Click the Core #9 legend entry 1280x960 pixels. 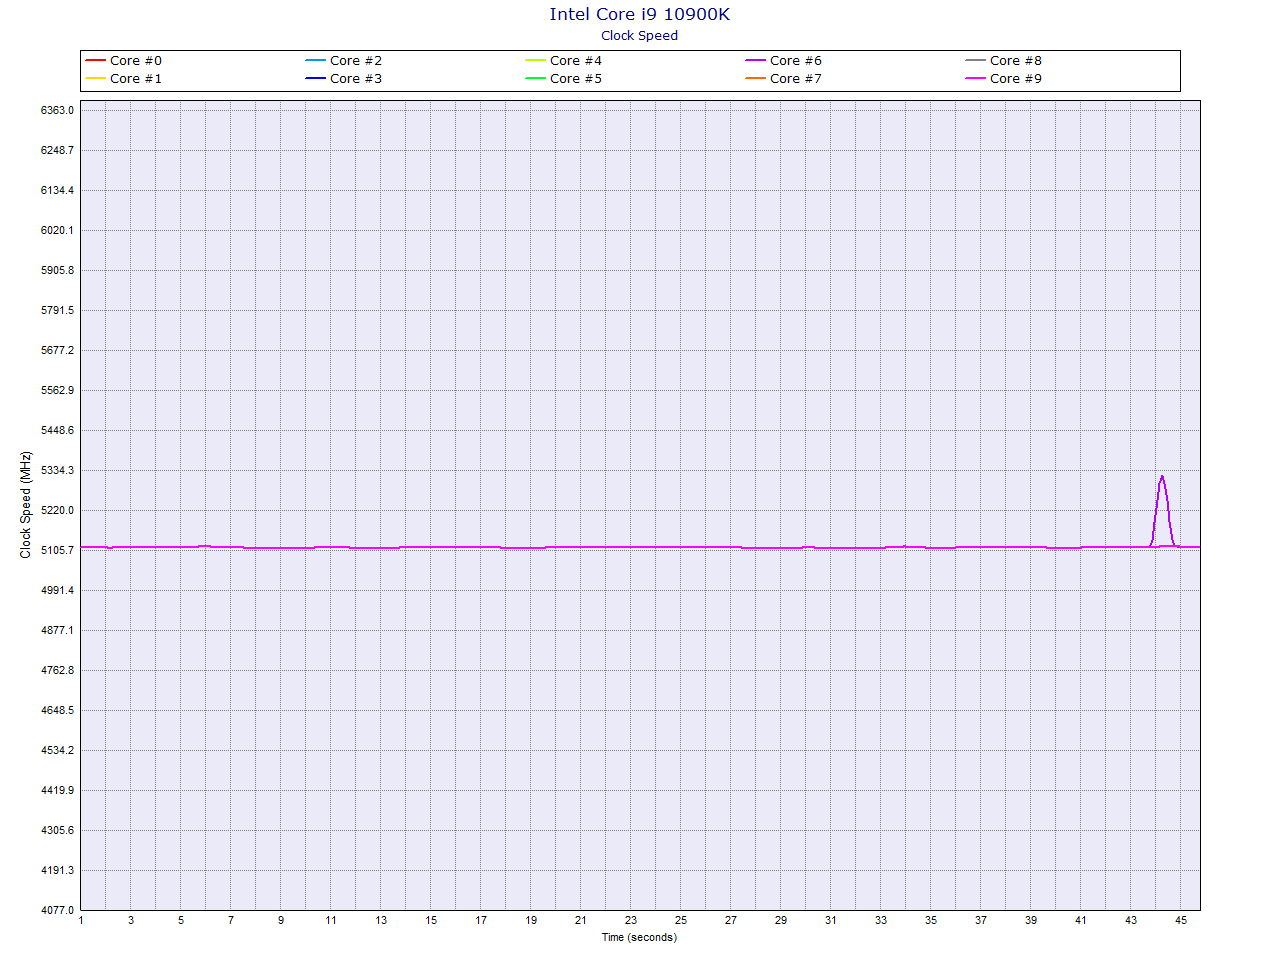(1004, 79)
